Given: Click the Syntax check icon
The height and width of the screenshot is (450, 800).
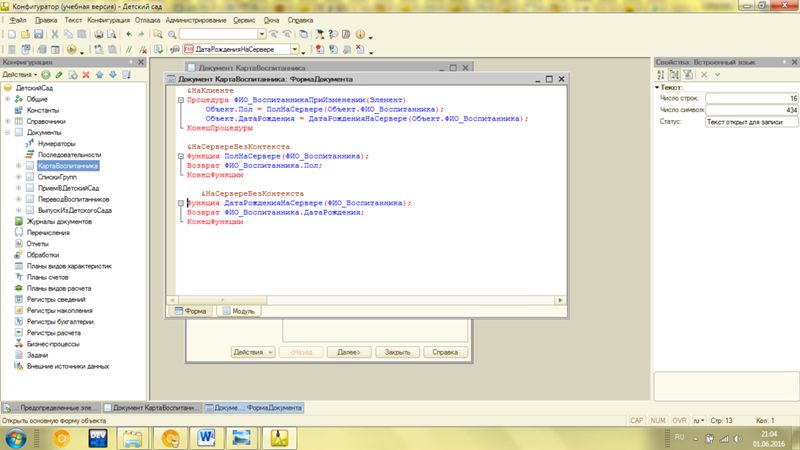Looking at the screenshot, I should (159, 49).
